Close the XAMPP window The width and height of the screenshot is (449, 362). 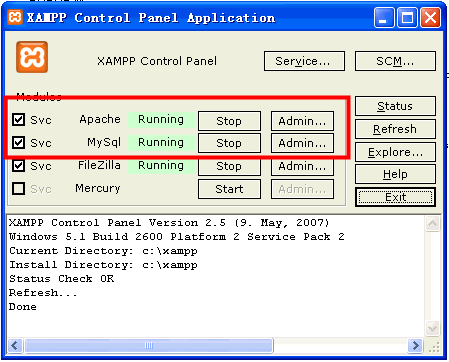430,18
